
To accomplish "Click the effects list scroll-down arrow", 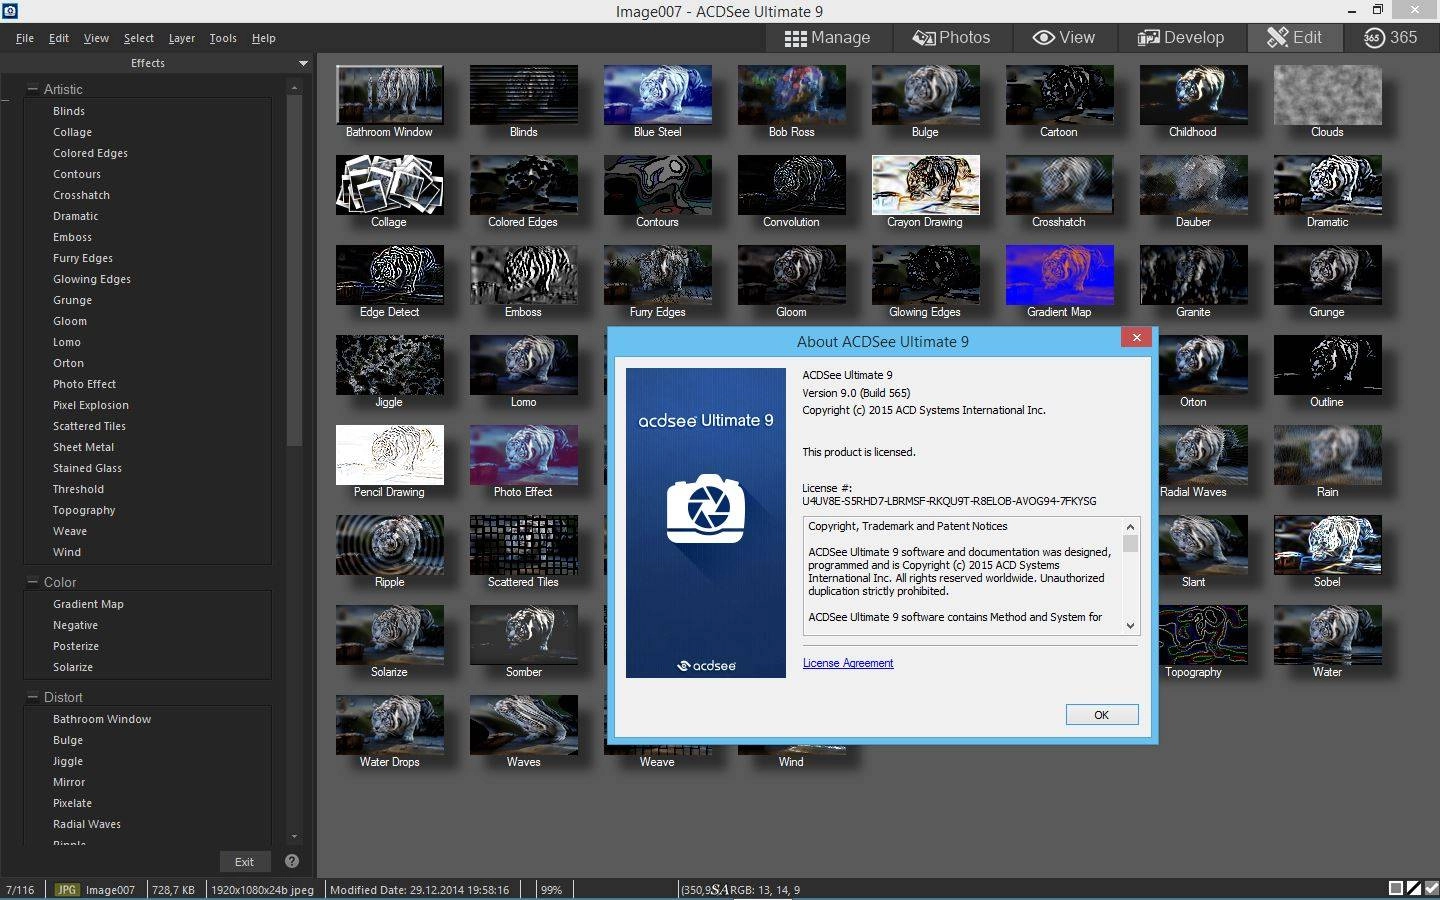I will coord(294,836).
